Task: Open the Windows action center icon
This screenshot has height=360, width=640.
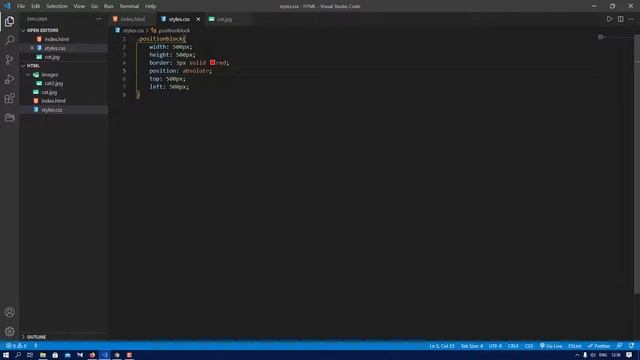Action: 629,355
